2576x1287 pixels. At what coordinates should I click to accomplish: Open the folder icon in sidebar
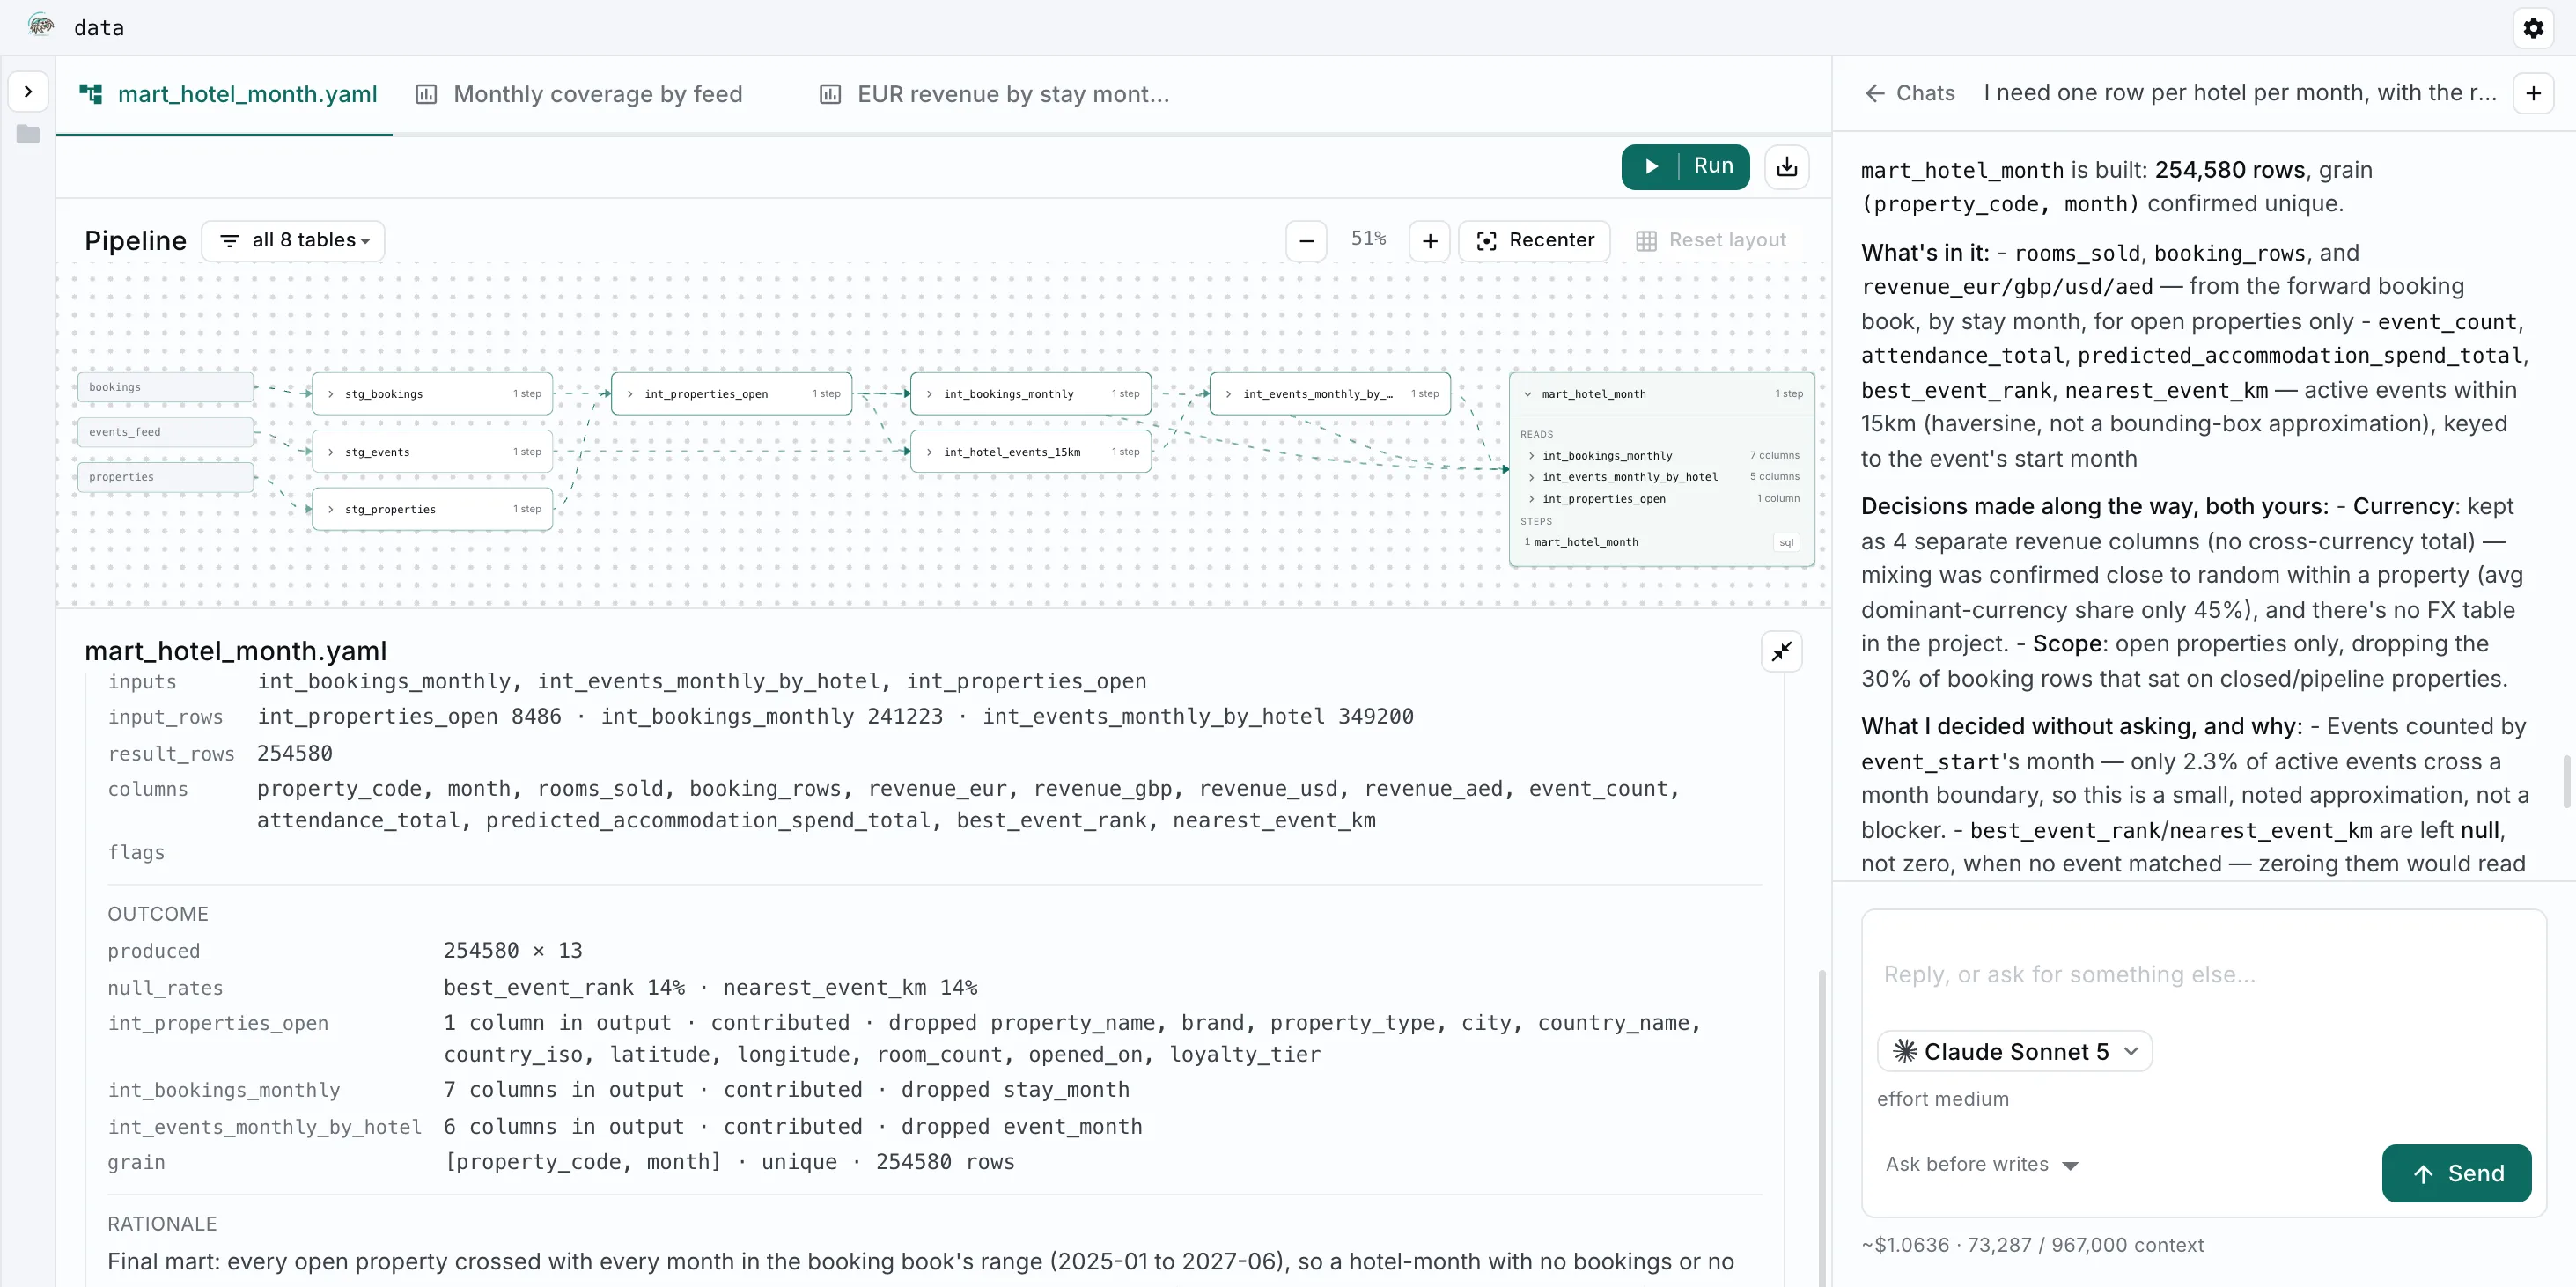click(28, 134)
